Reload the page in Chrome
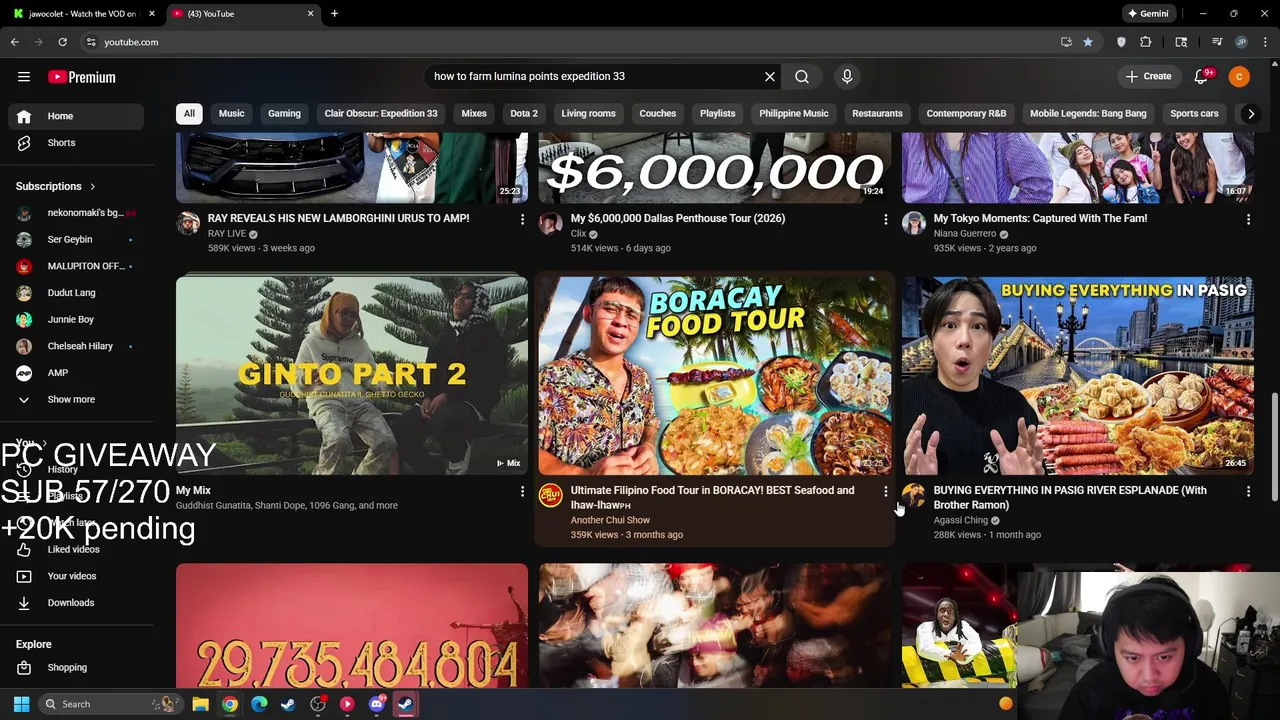 tap(62, 42)
